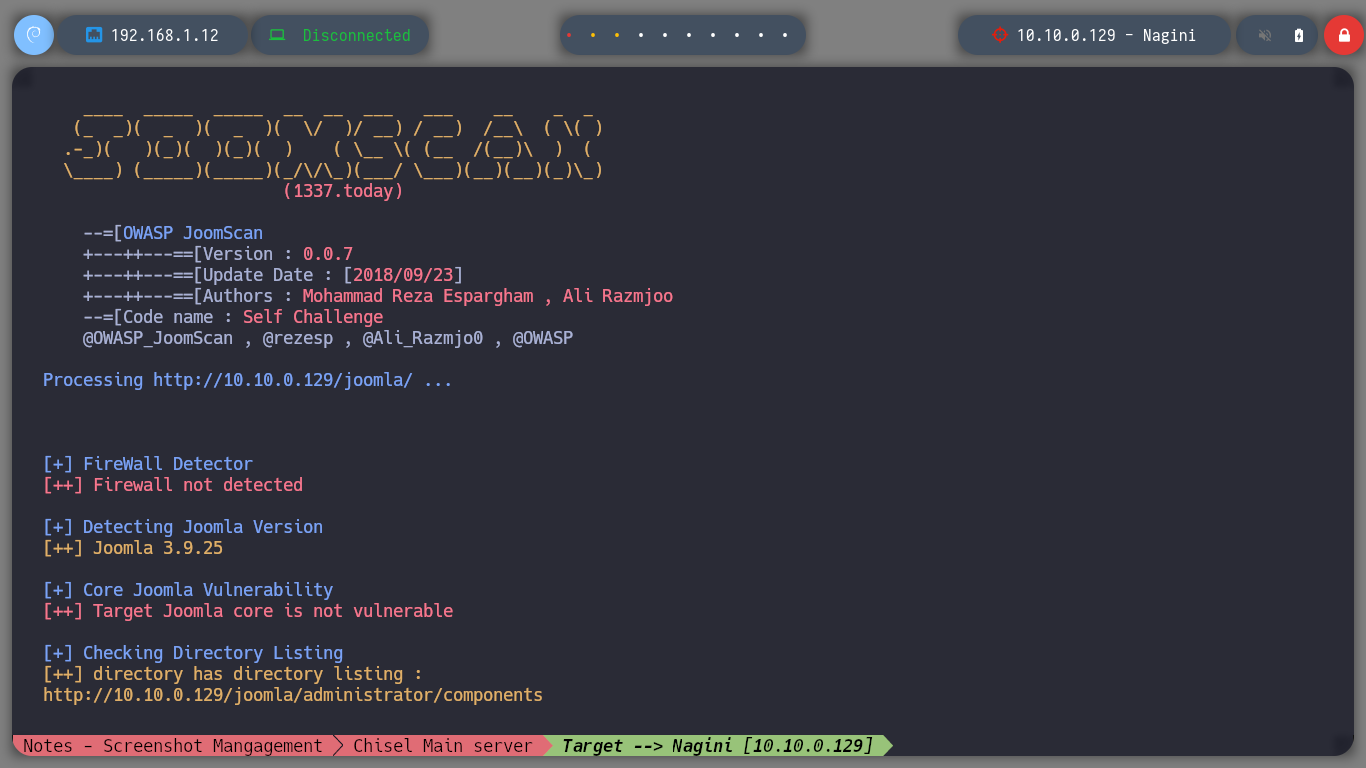Click the [+] Detecting Joomla Version heading
The height and width of the screenshot is (768, 1366).
click(183, 527)
